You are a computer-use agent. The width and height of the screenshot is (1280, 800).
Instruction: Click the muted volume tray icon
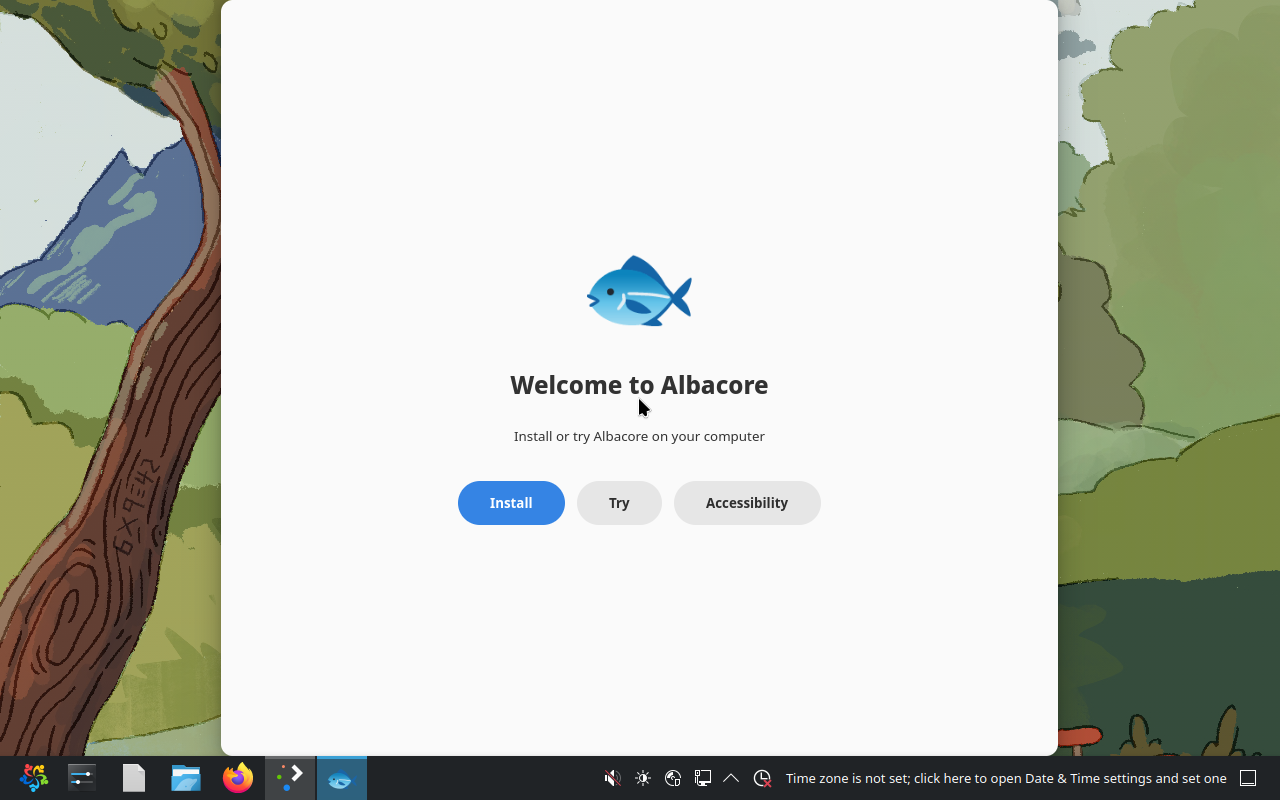point(613,778)
